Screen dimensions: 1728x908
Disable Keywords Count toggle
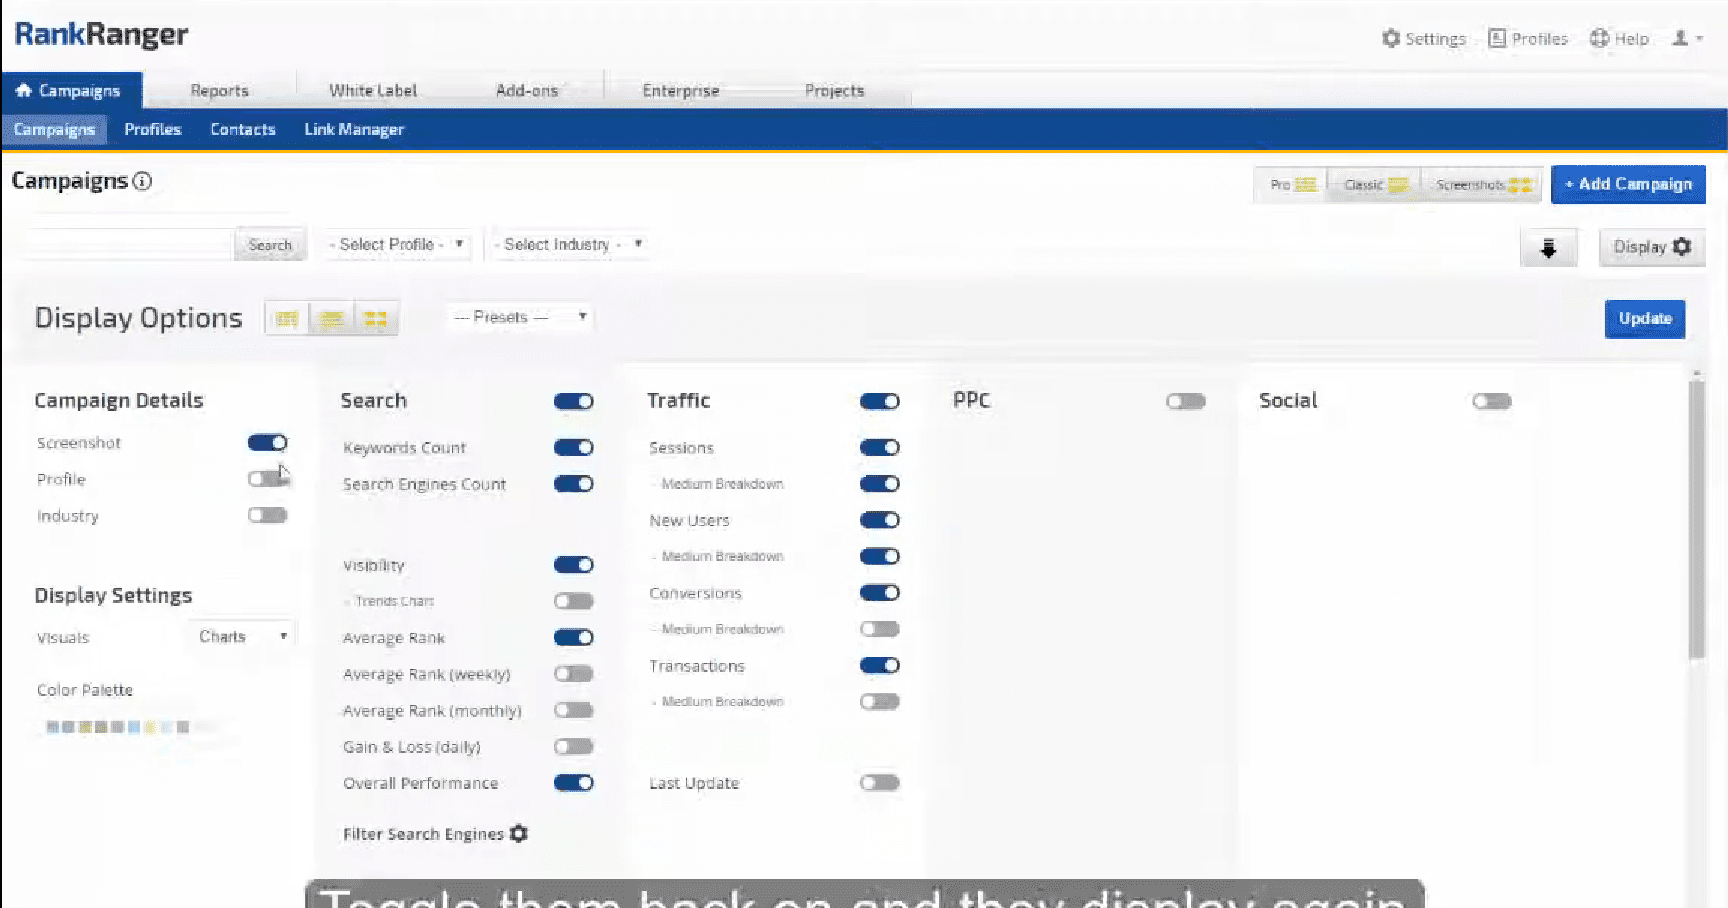tap(573, 447)
